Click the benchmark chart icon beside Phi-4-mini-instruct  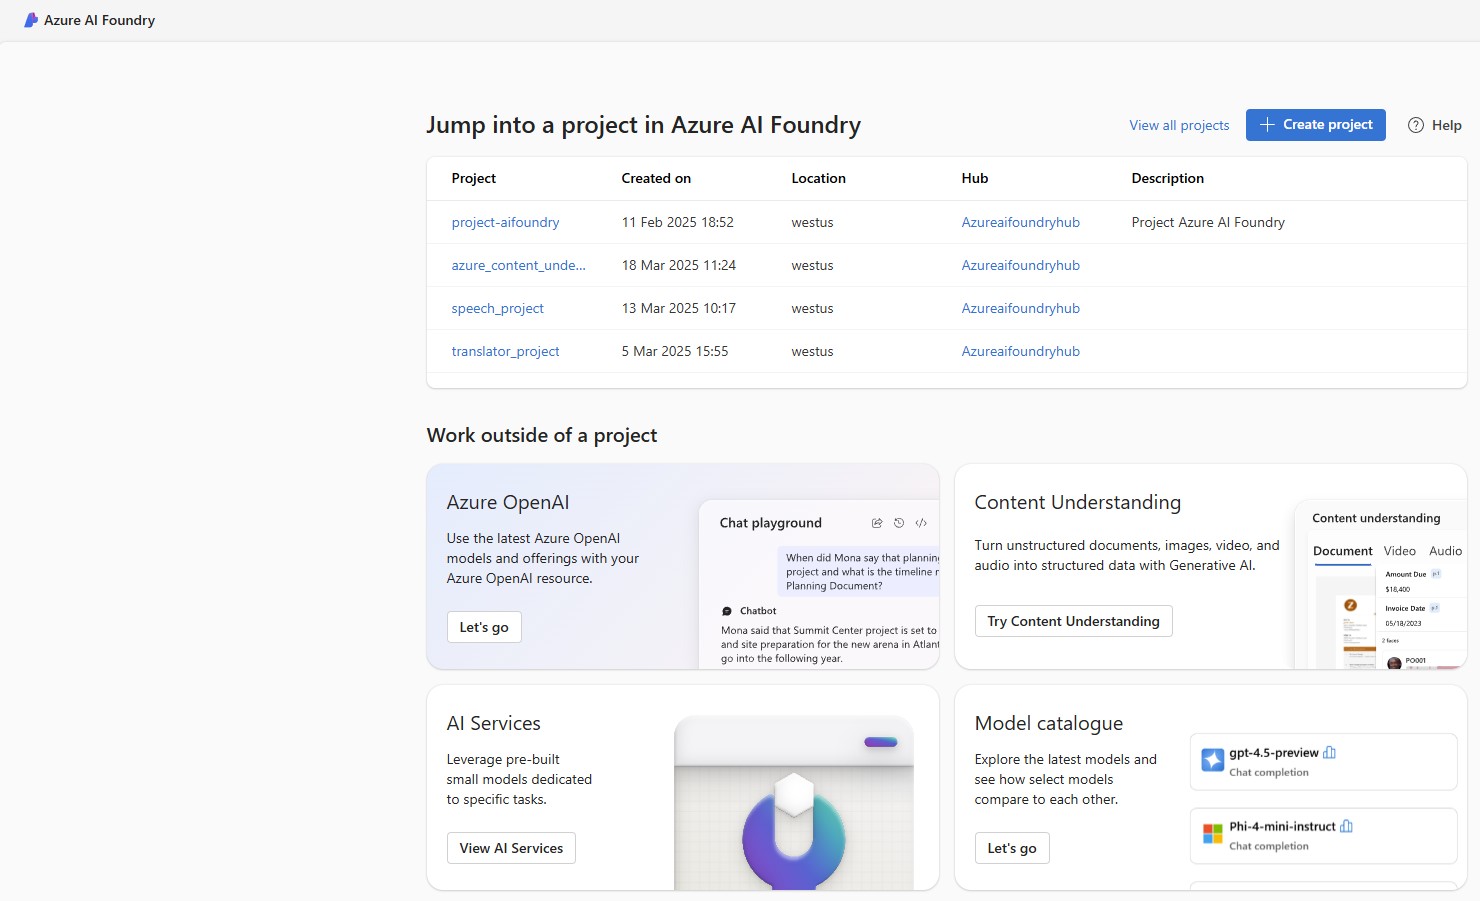[1346, 826]
